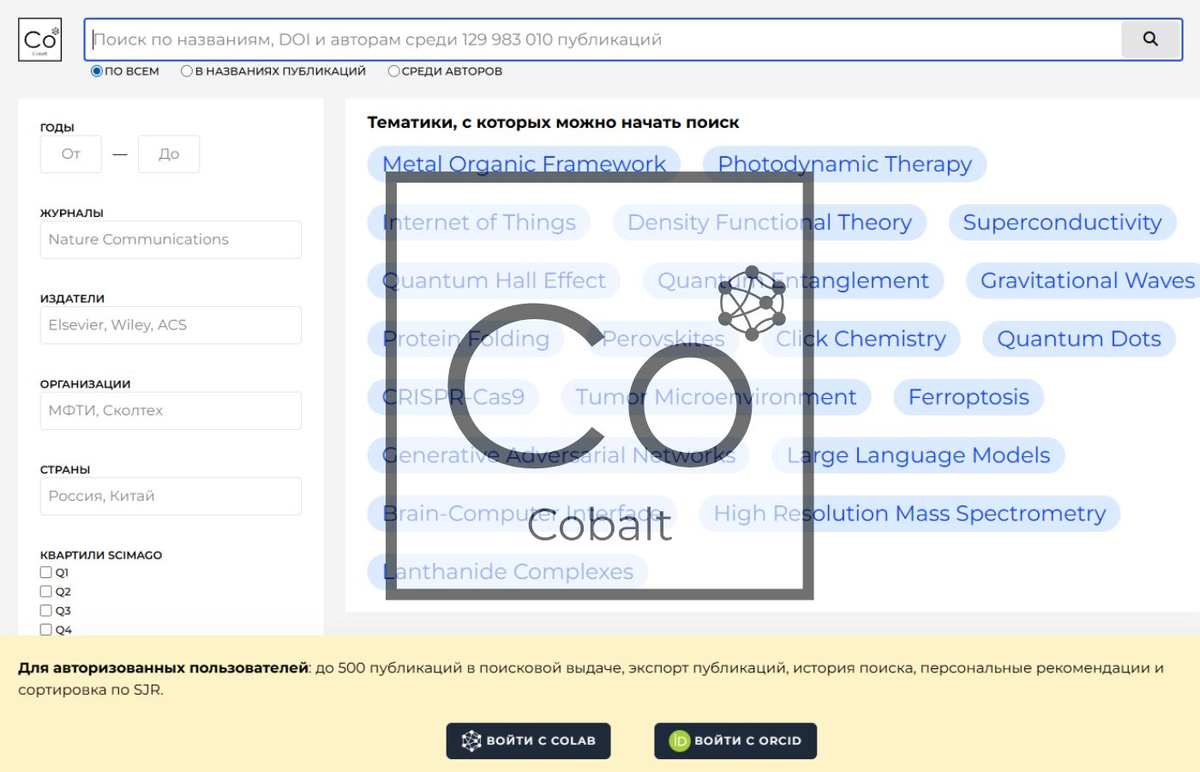Focus the main publication search field
The width and height of the screenshot is (1200, 772).
point(603,40)
